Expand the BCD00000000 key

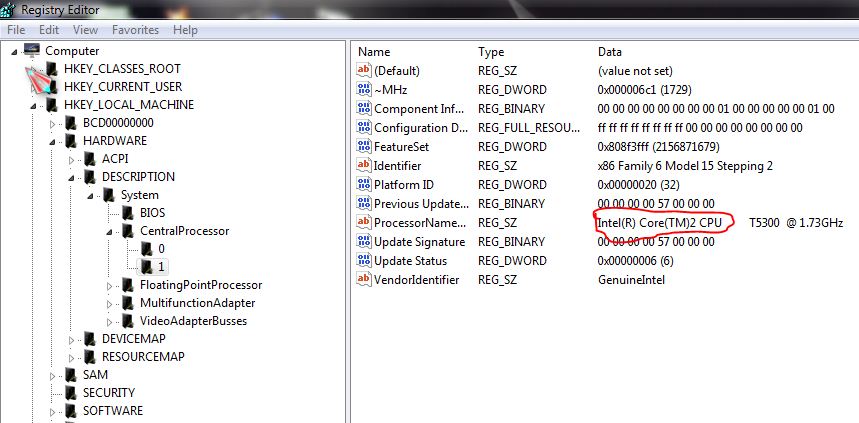(53, 124)
